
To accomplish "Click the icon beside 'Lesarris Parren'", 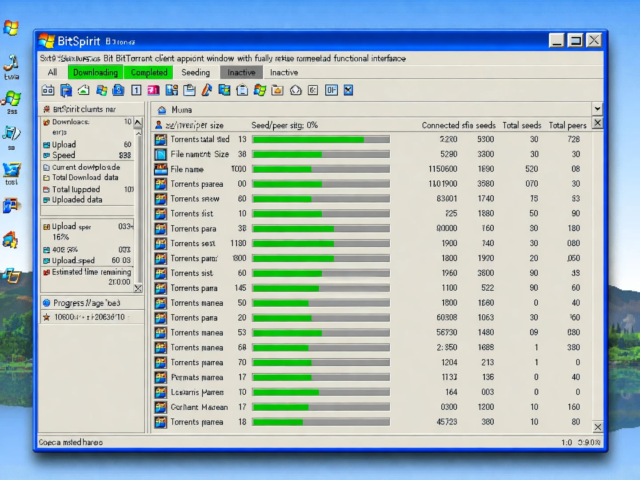I will pos(160,392).
